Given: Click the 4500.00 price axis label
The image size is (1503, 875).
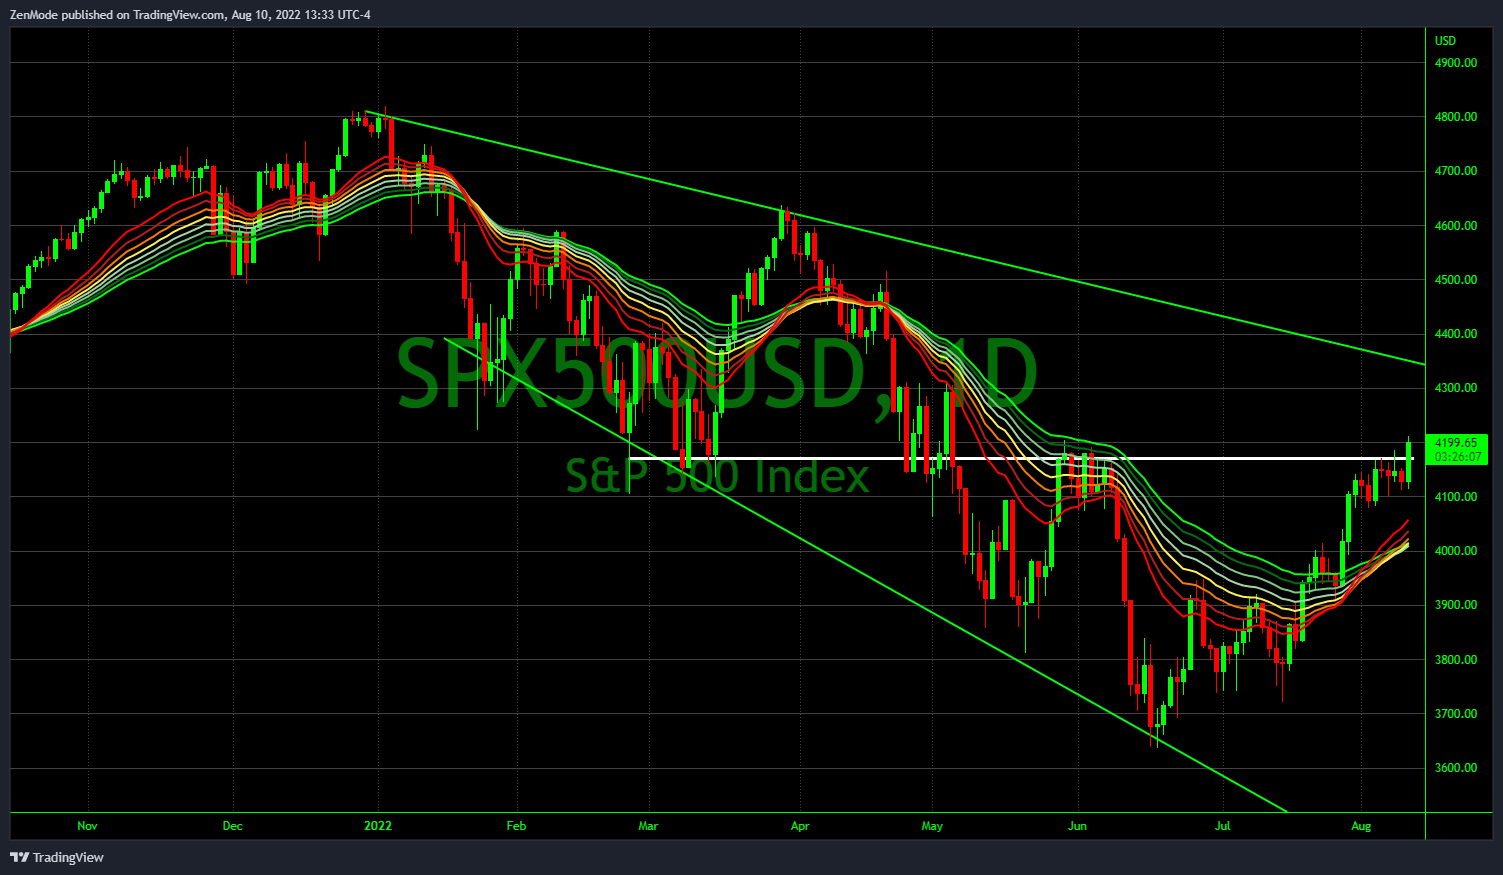Looking at the screenshot, I should click(1456, 280).
